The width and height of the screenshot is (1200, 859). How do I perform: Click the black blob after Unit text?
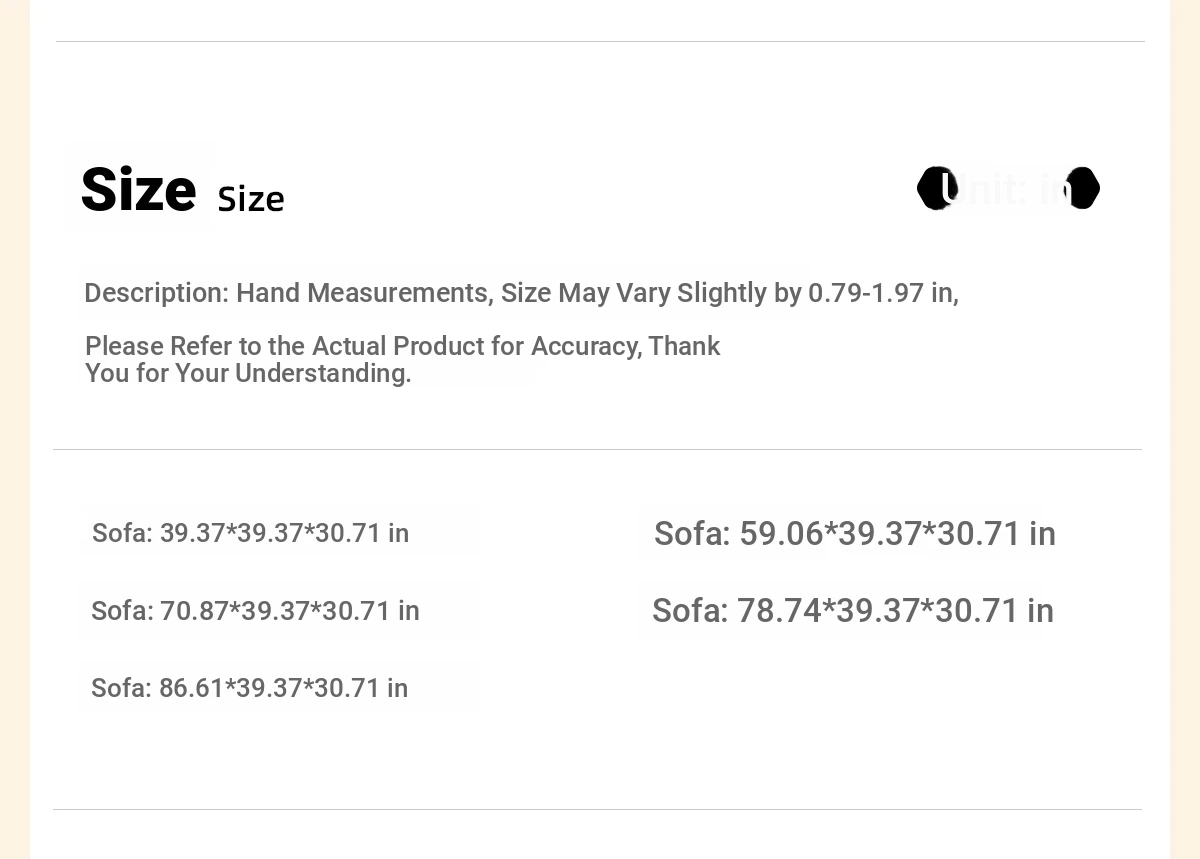coord(1083,188)
